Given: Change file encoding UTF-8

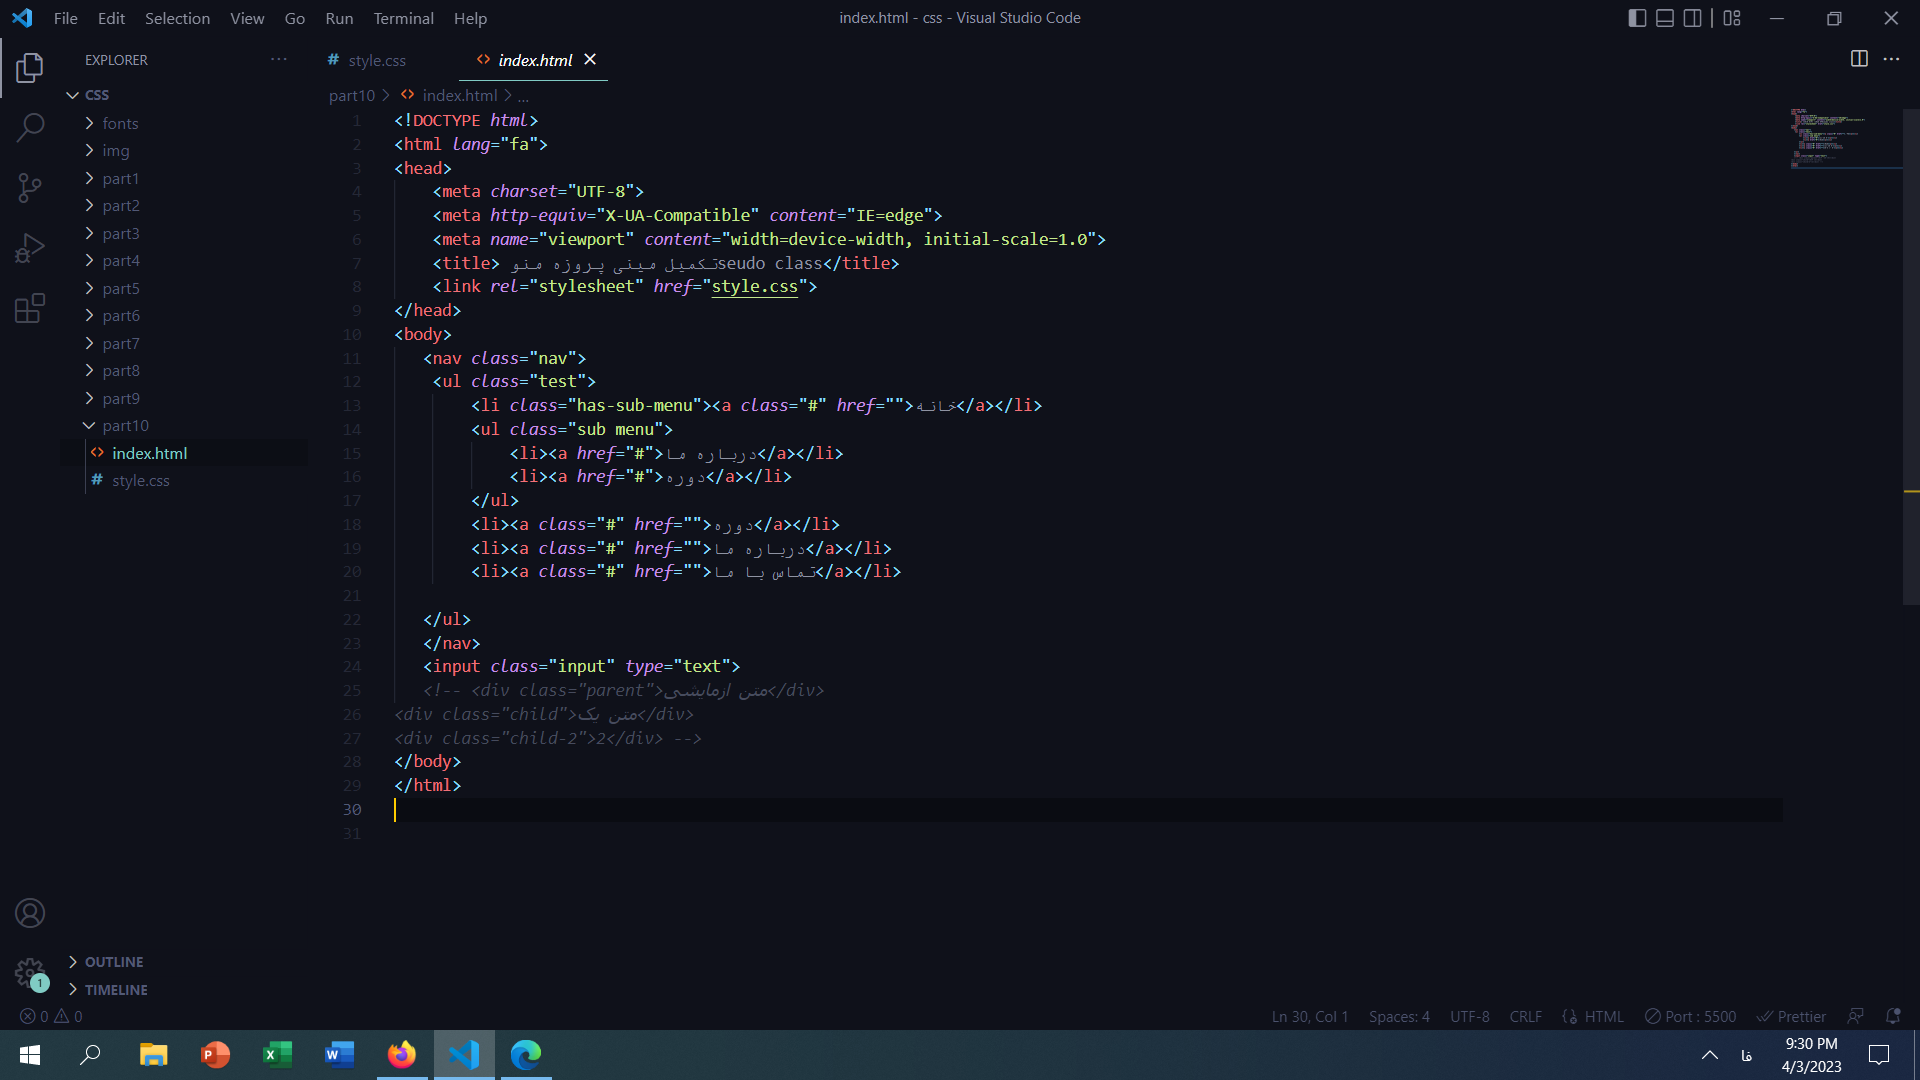Looking at the screenshot, I should [1469, 1016].
